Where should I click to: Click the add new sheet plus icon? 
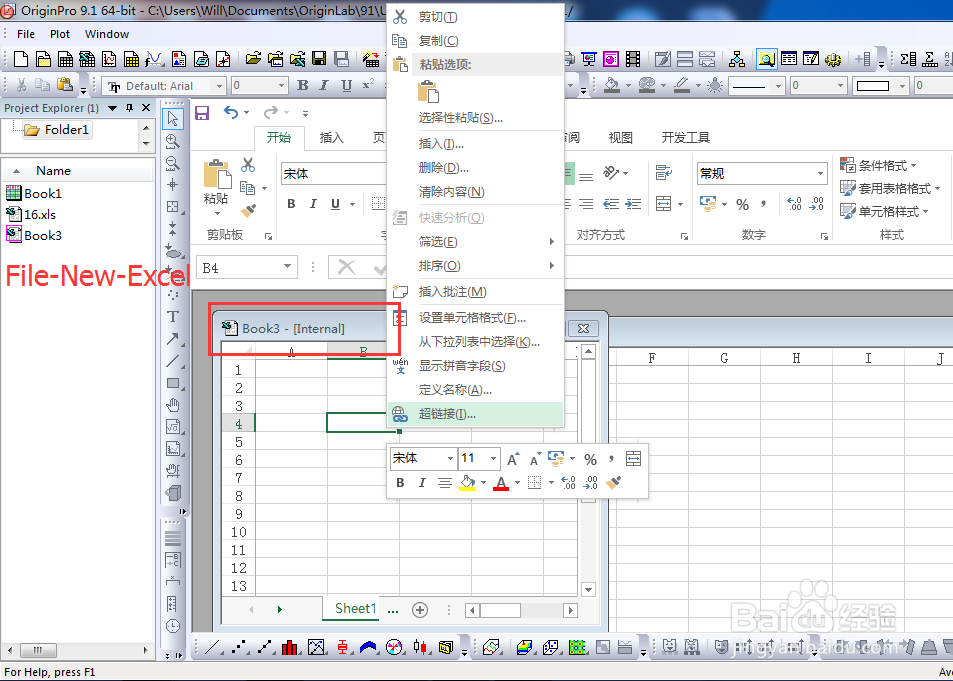(x=420, y=610)
